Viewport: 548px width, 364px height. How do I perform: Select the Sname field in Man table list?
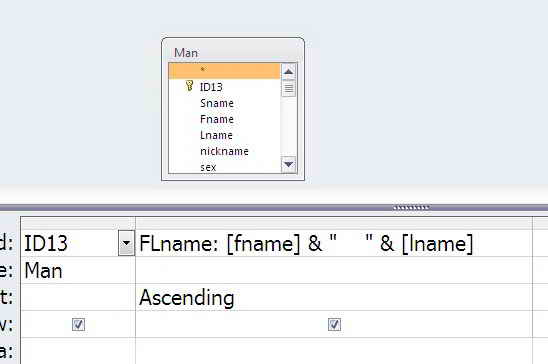click(217, 103)
